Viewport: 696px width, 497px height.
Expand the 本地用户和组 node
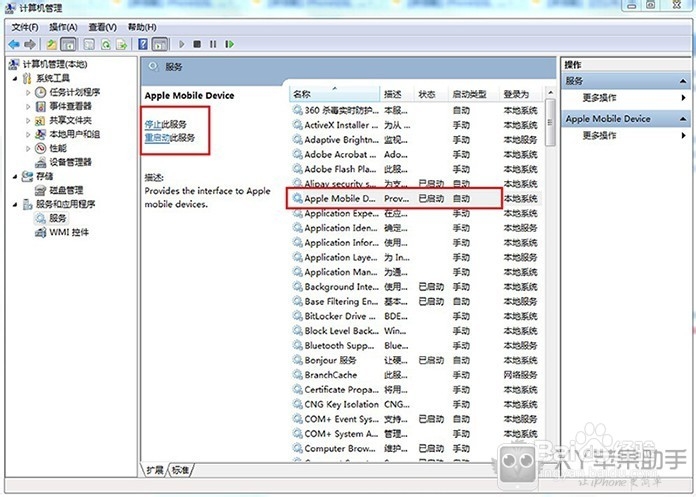point(28,134)
